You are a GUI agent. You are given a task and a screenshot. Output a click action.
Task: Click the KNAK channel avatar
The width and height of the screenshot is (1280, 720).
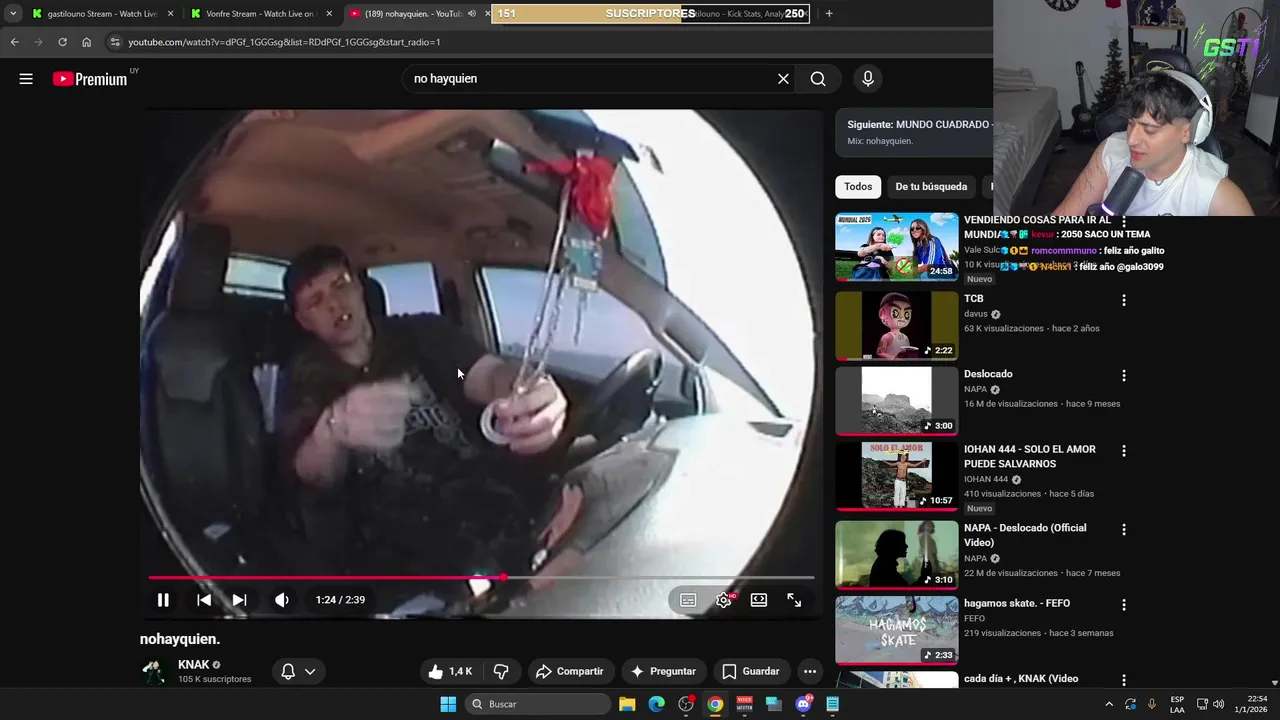pyautogui.click(x=154, y=672)
